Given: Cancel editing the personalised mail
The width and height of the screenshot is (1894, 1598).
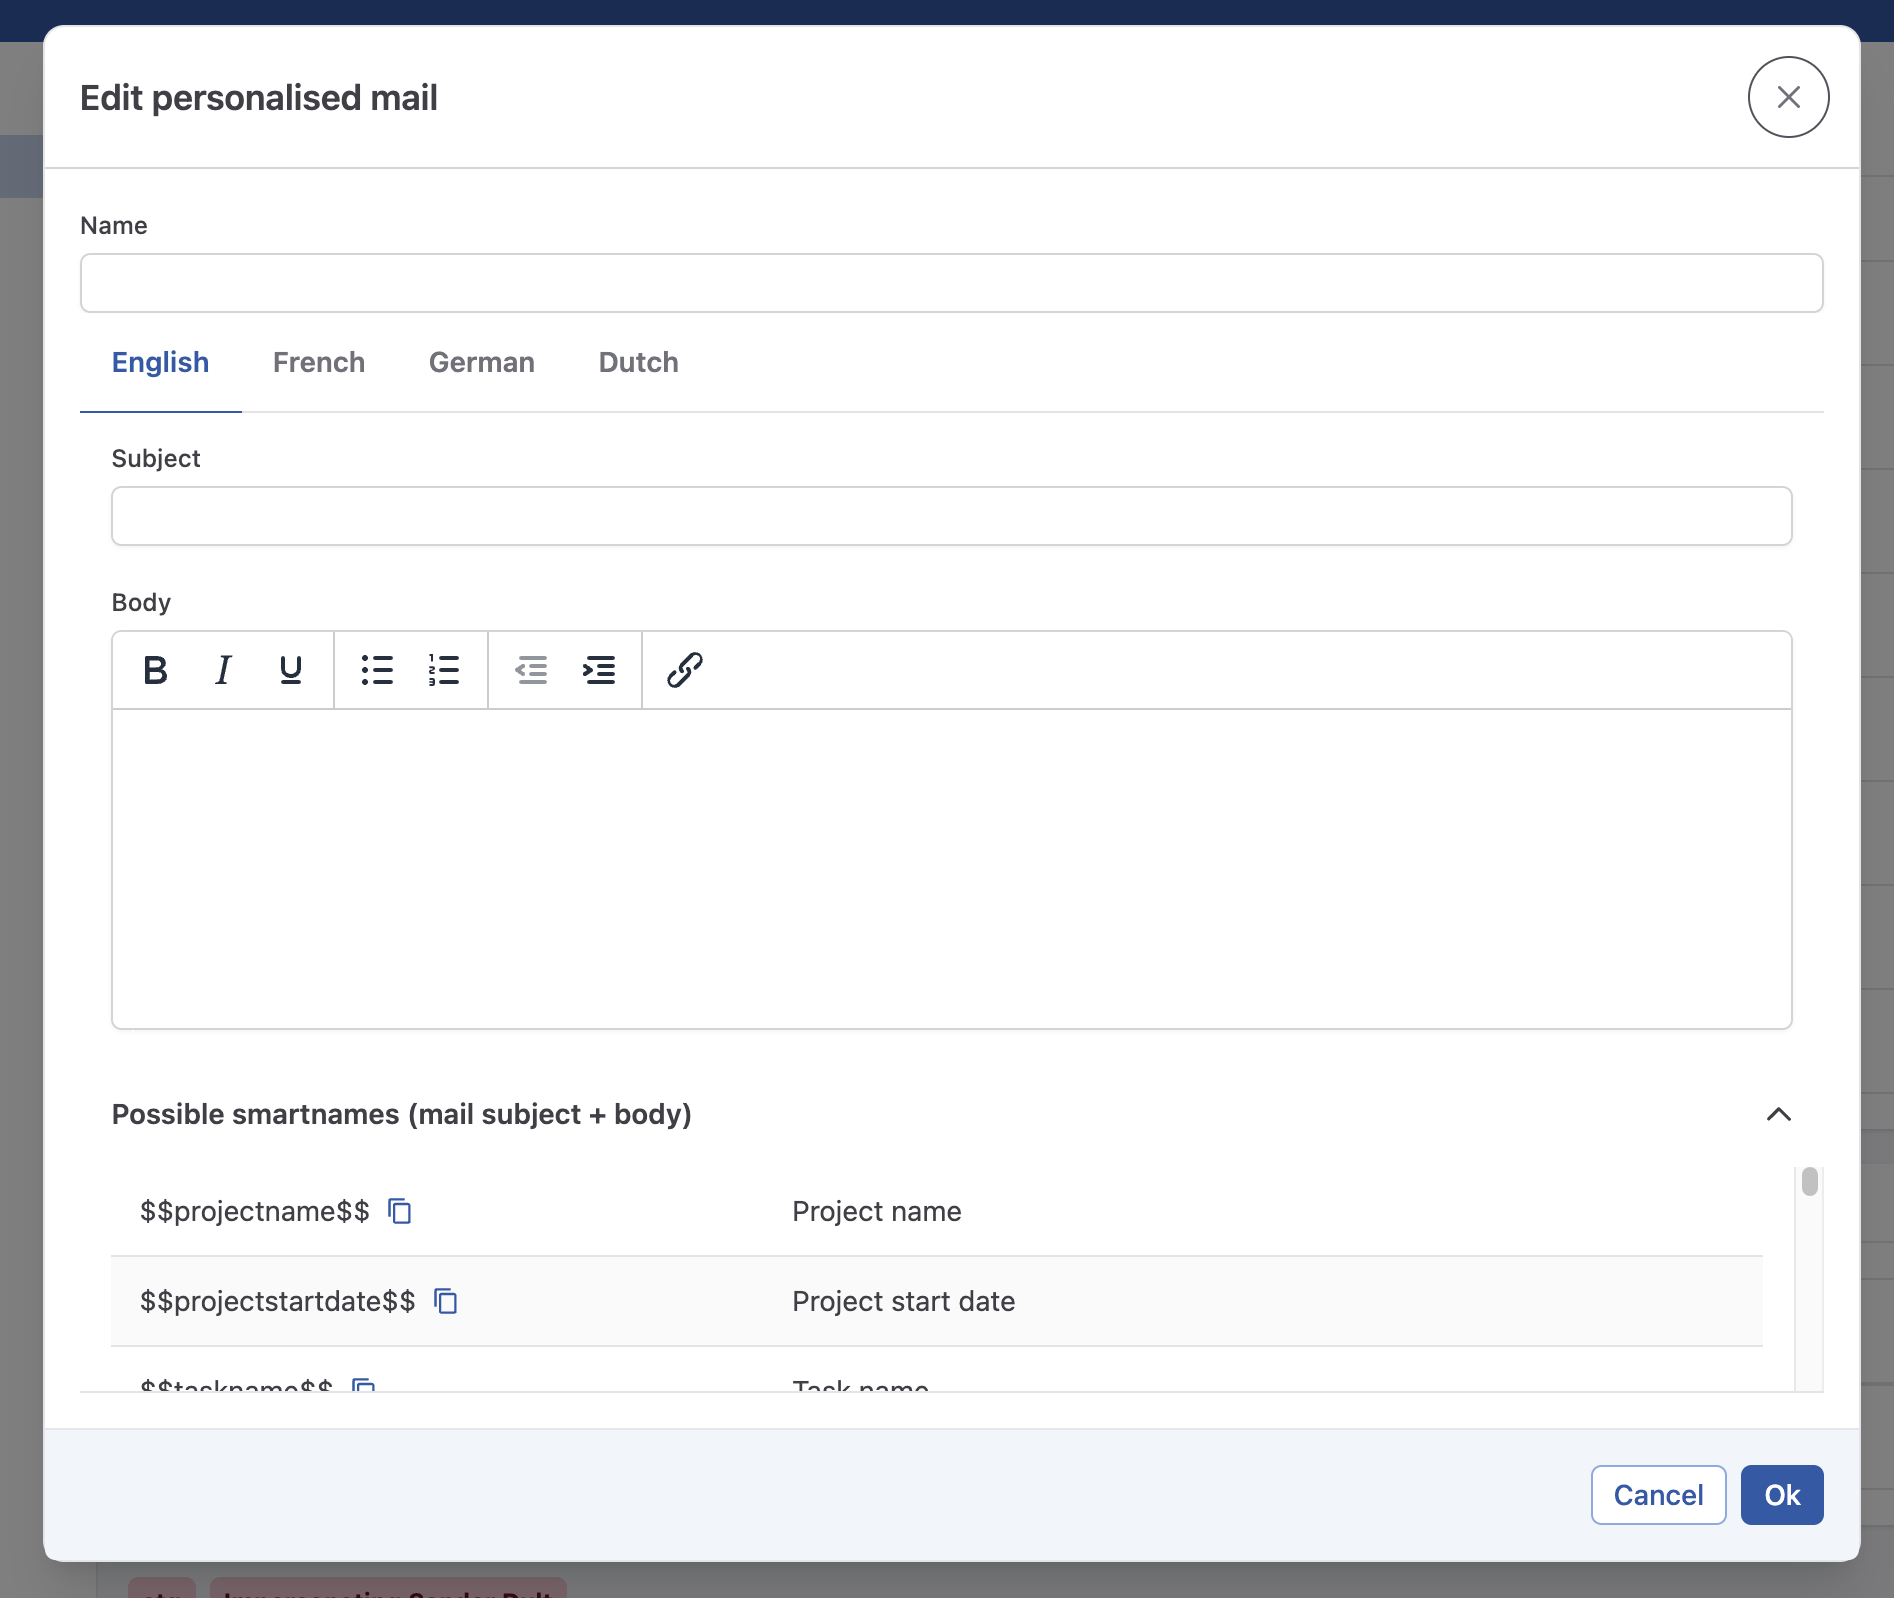Looking at the screenshot, I should click(x=1657, y=1495).
